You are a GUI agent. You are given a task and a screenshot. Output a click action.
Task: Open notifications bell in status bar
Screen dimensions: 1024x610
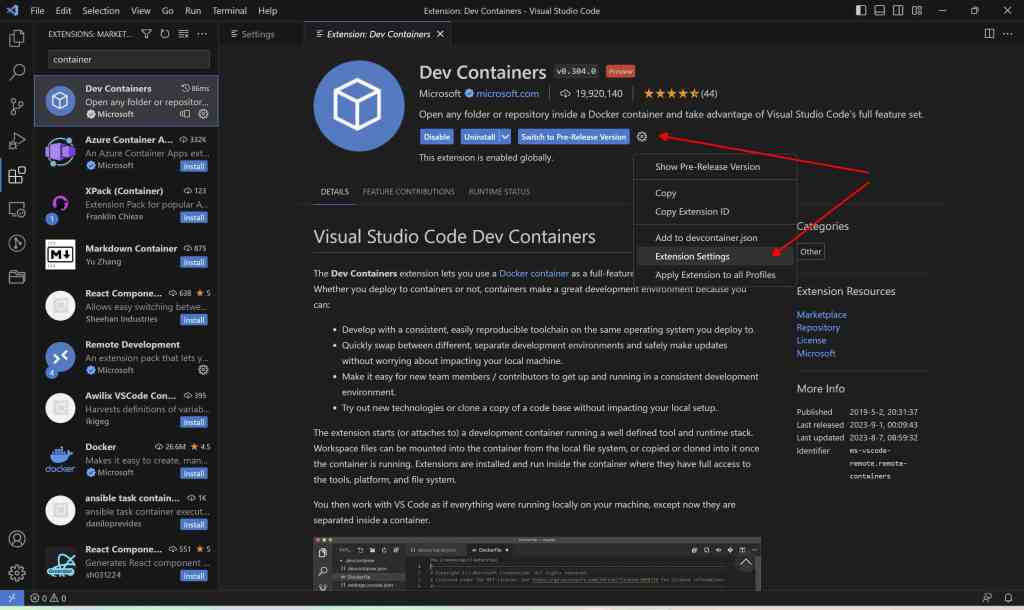click(1008, 598)
